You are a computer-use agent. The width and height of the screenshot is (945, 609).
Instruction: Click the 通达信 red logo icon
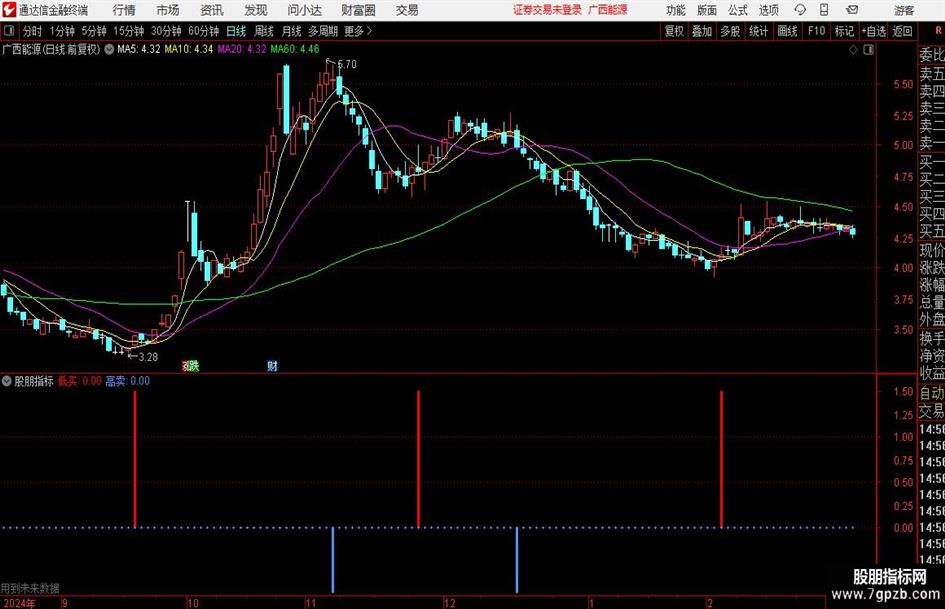pos(8,10)
